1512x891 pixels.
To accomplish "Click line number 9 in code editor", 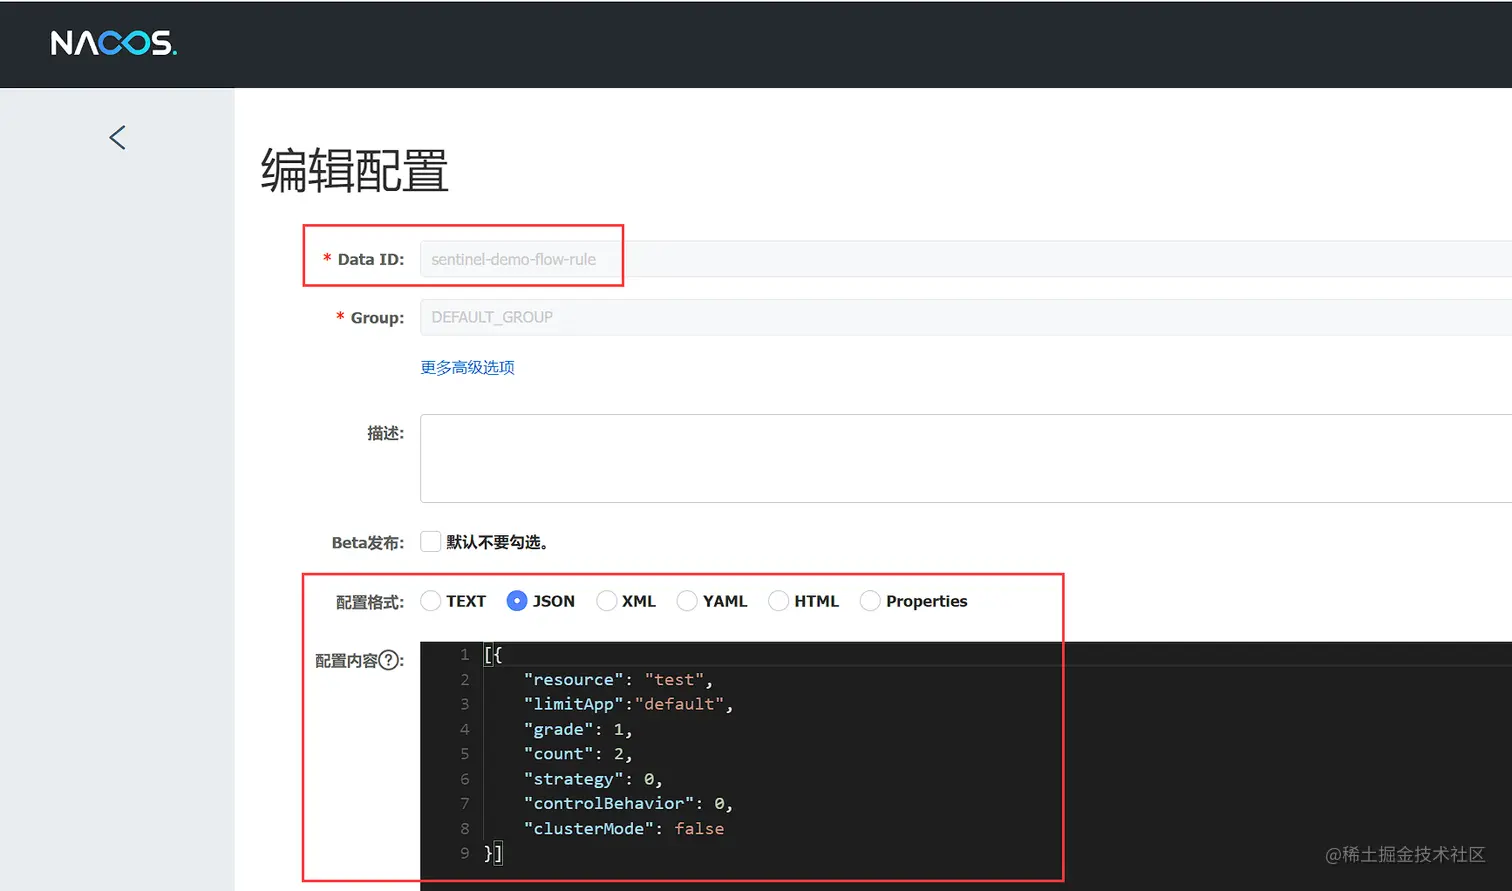I will (x=464, y=853).
